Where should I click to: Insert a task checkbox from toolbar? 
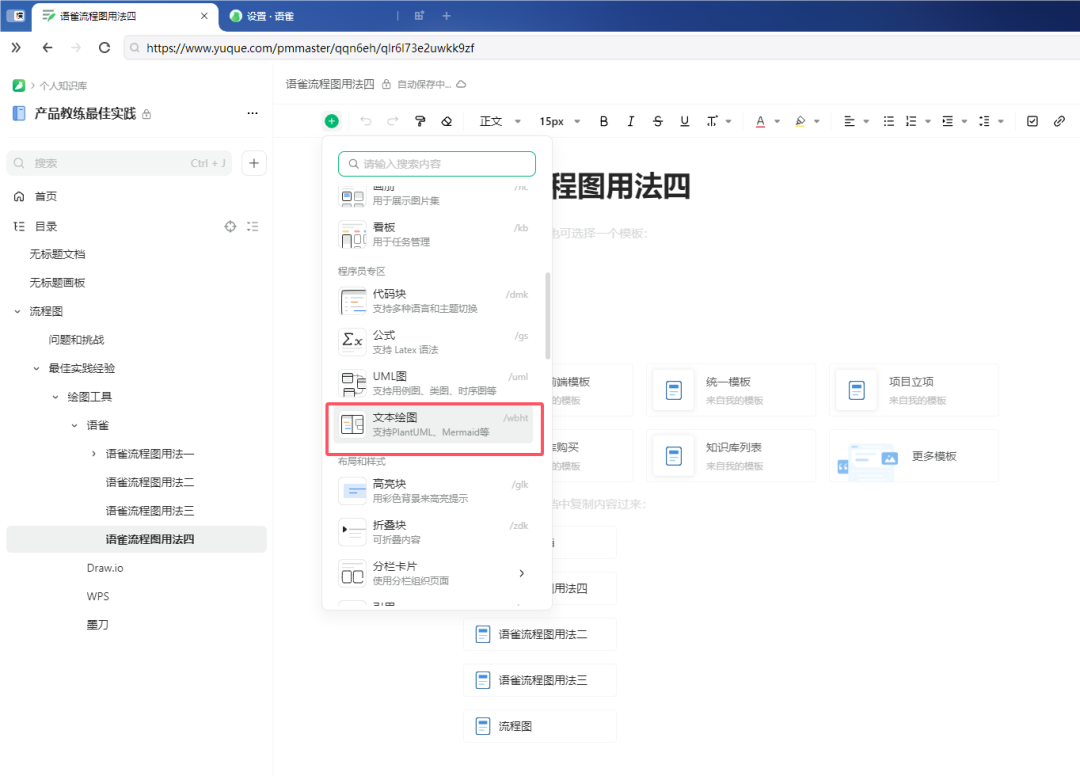click(x=1032, y=121)
